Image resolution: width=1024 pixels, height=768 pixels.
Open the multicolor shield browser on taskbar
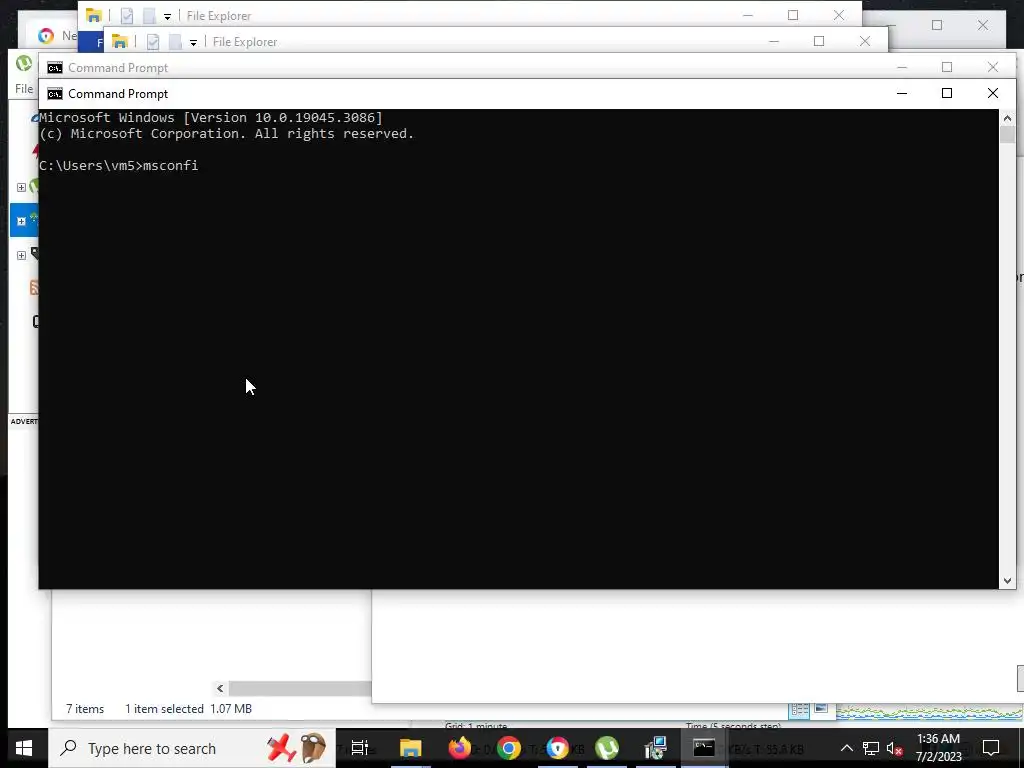[558, 748]
